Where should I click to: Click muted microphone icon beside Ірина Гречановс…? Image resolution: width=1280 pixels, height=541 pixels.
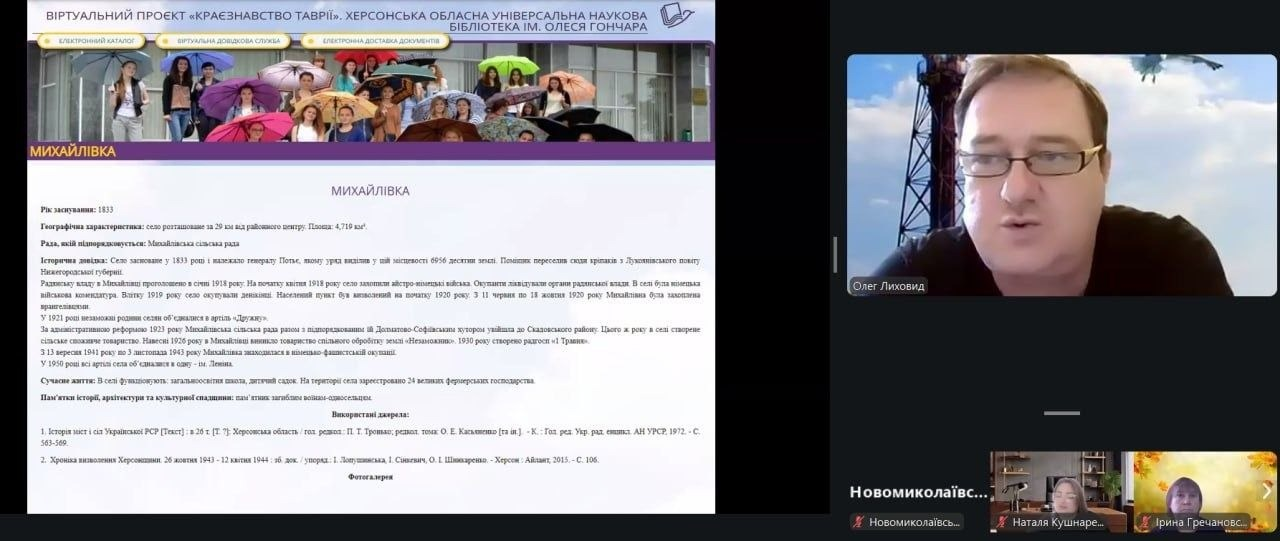pos(1145,522)
